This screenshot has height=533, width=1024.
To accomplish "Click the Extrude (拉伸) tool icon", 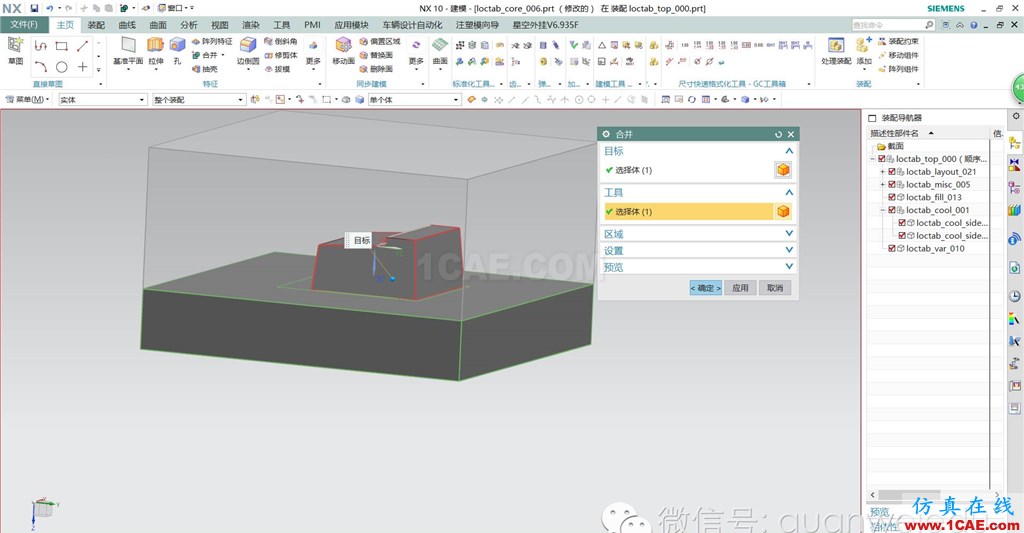I will click(155, 46).
